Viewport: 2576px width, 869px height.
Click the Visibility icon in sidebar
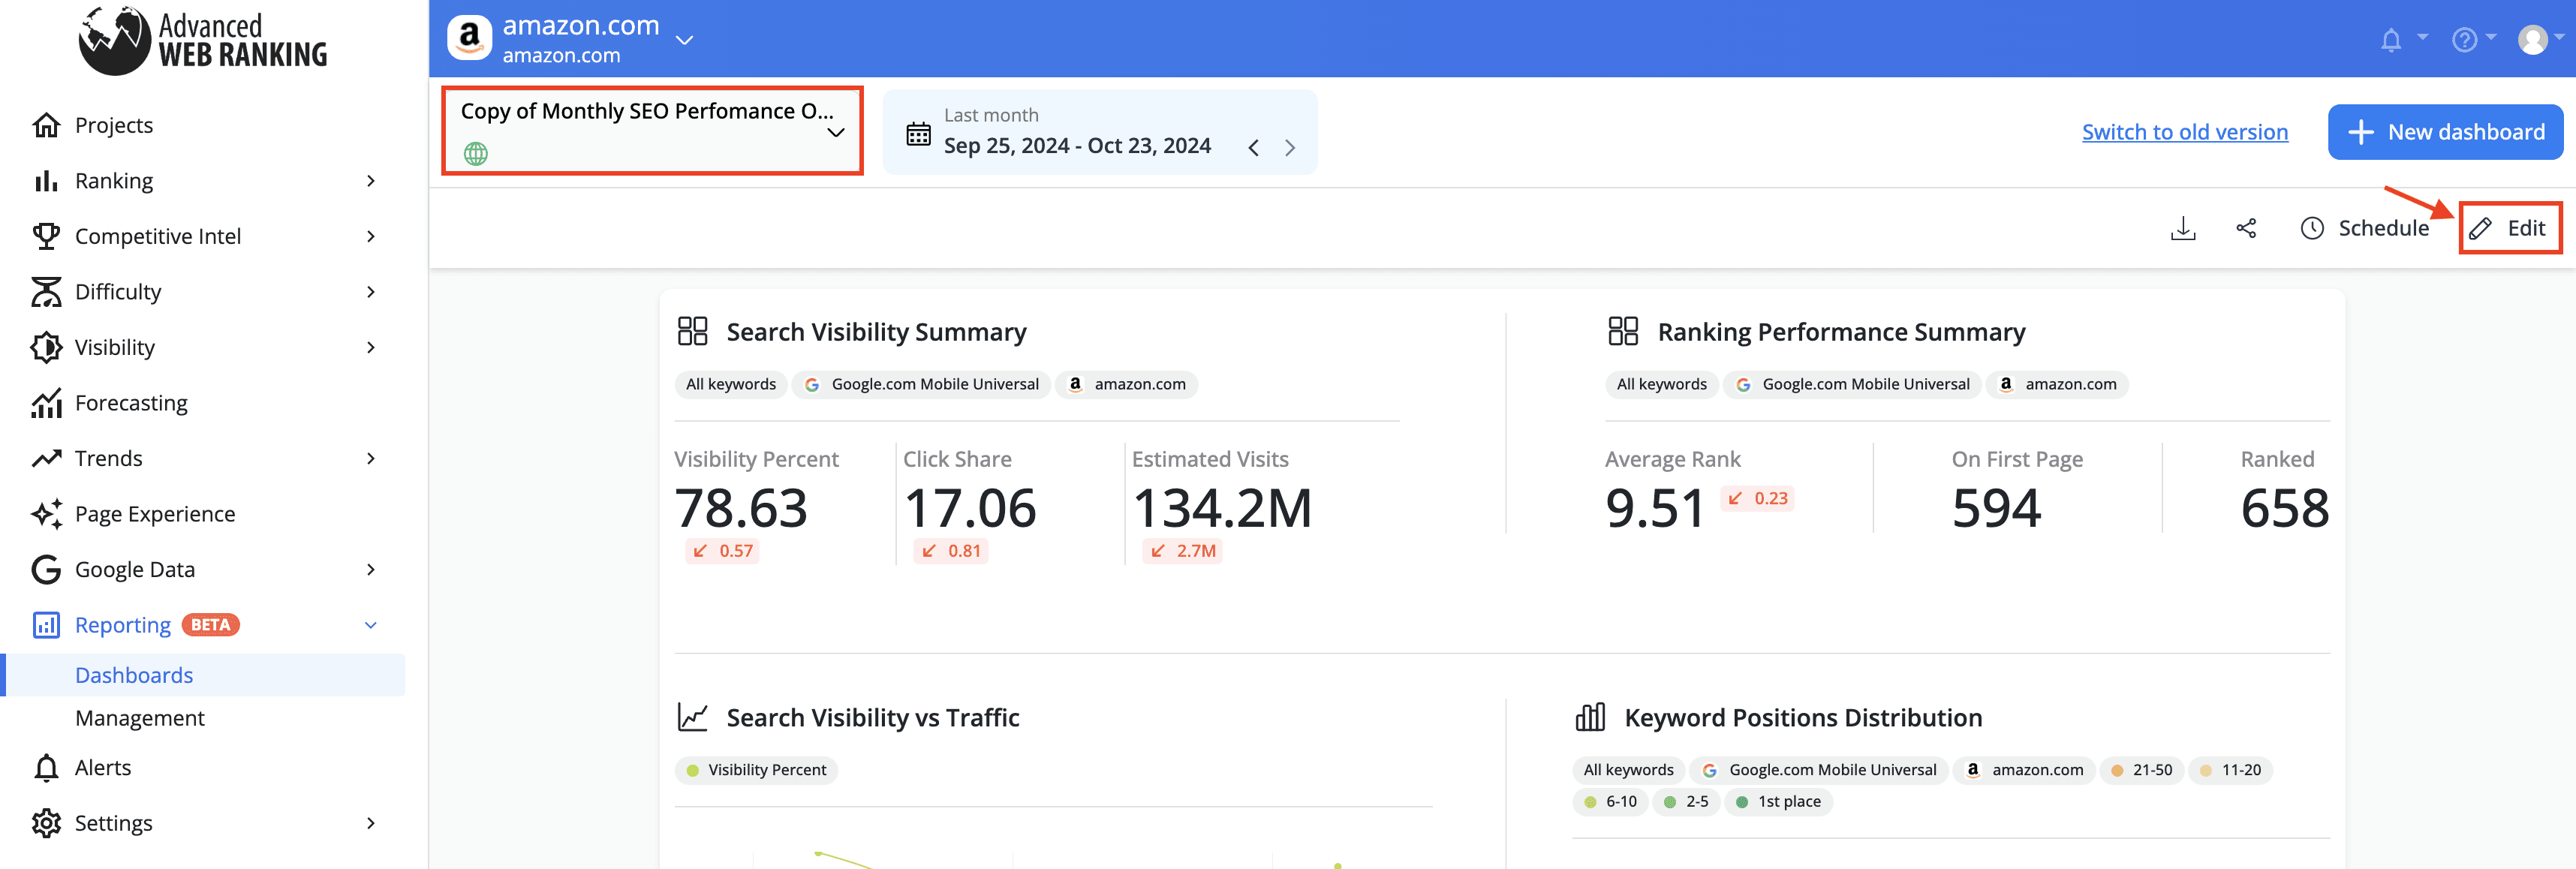tap(46, 347)
